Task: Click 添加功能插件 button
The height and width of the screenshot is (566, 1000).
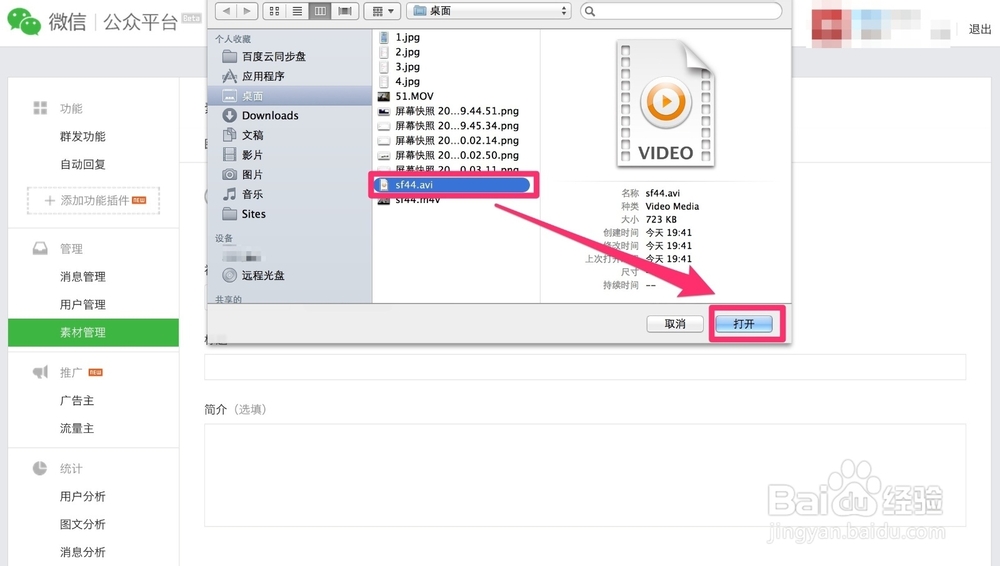Action: pos(93,200)
